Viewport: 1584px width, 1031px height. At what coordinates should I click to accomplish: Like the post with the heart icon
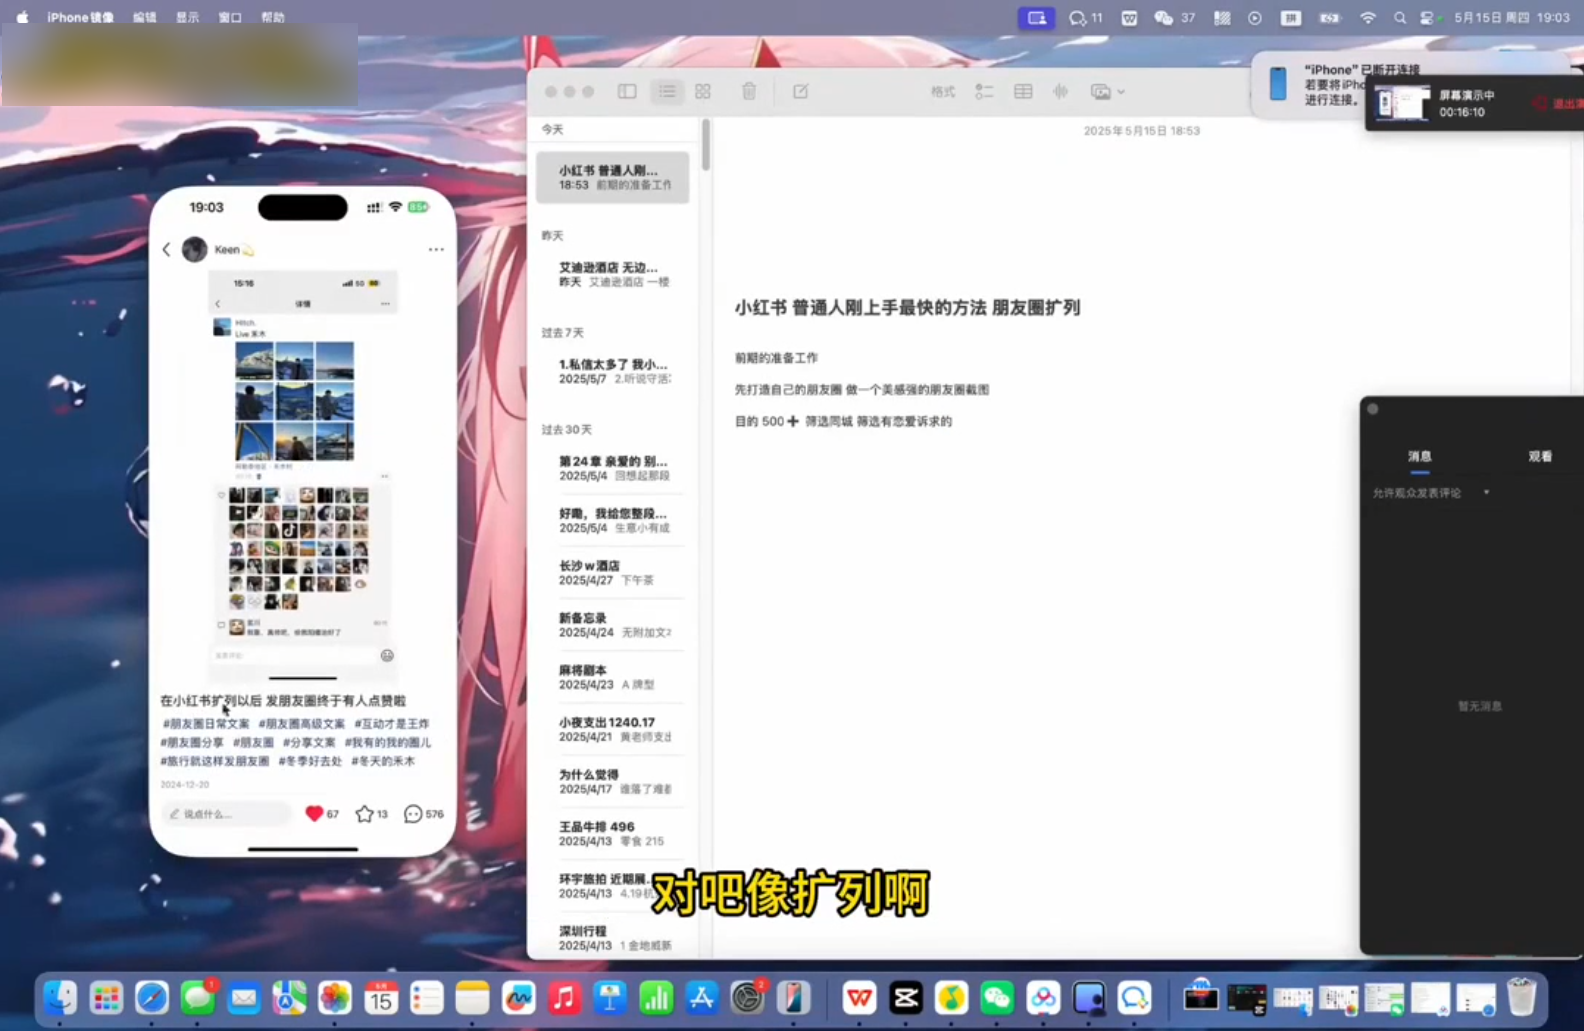point(314,814)
